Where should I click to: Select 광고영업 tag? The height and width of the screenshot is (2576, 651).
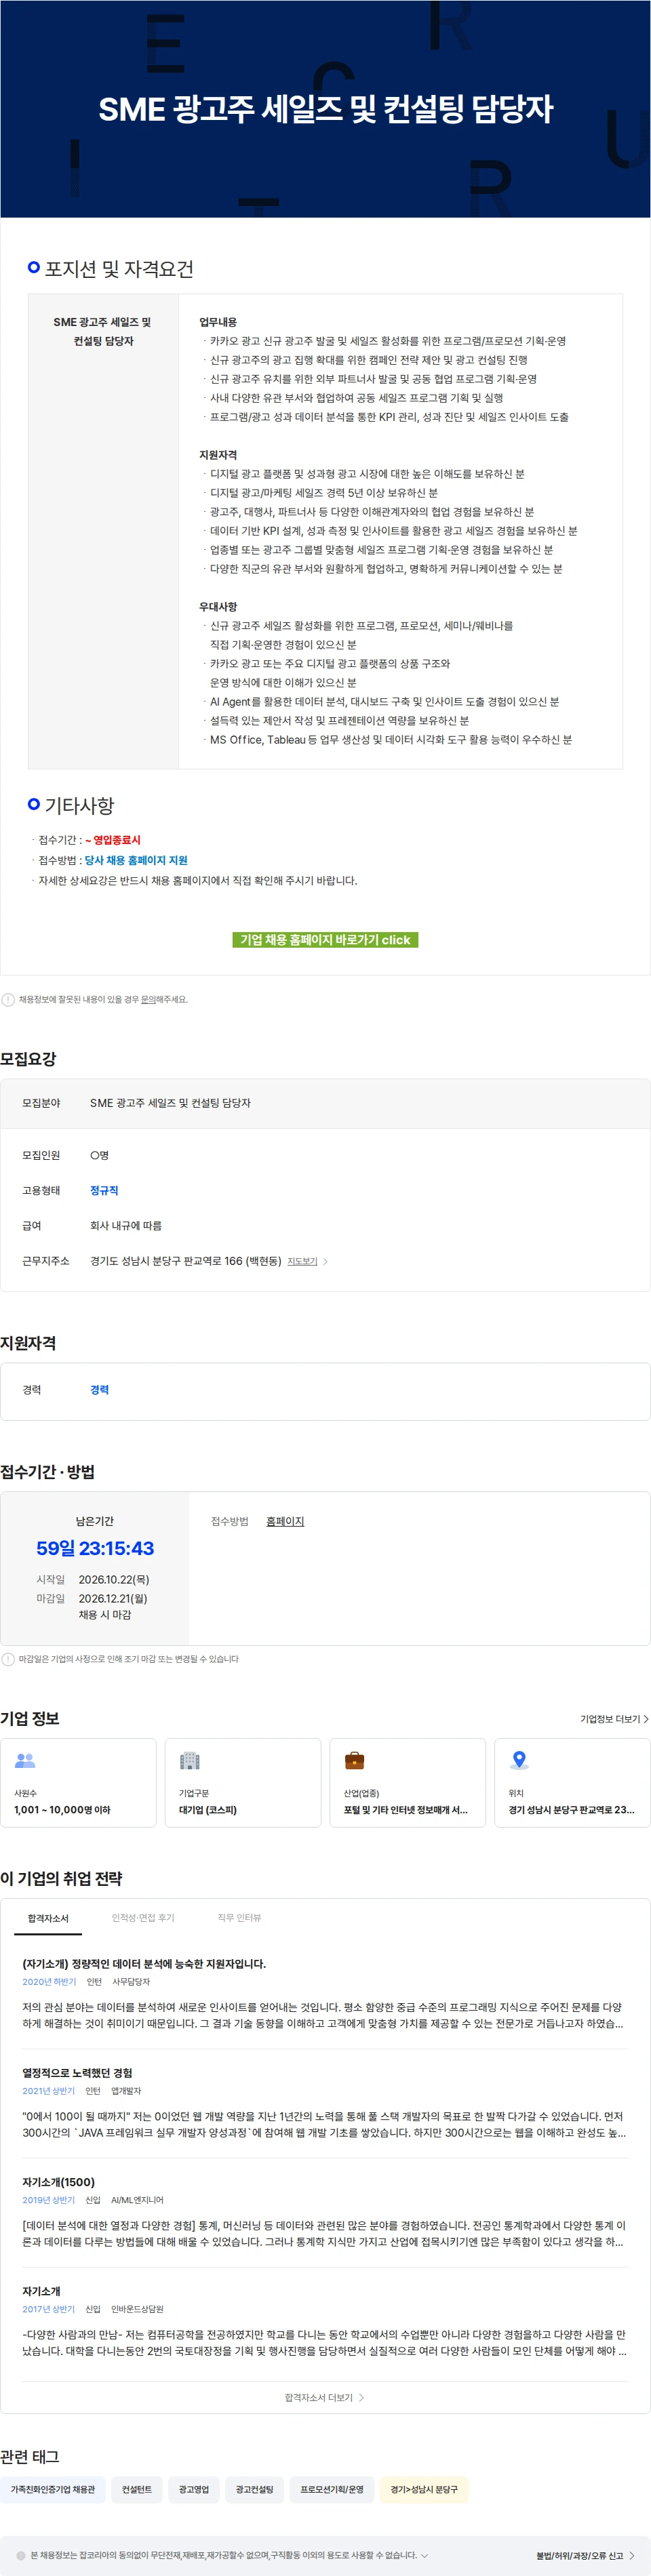pyautogui.click(x=194, y=2489)
